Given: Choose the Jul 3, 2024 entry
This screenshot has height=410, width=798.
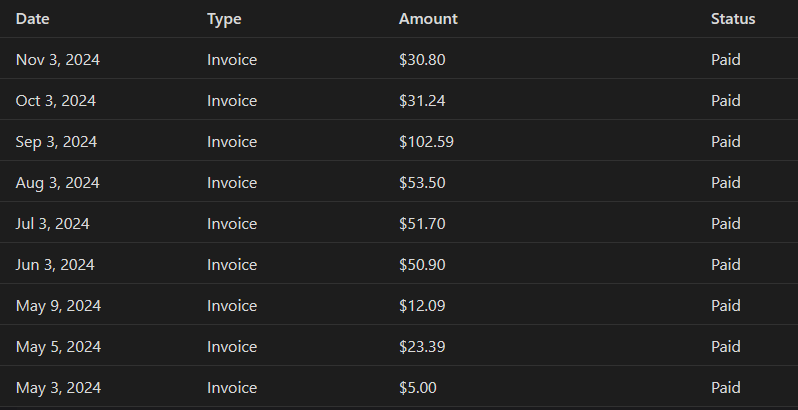Looking at the screenshot, I should pyautogui.click(x=53, y=224).
